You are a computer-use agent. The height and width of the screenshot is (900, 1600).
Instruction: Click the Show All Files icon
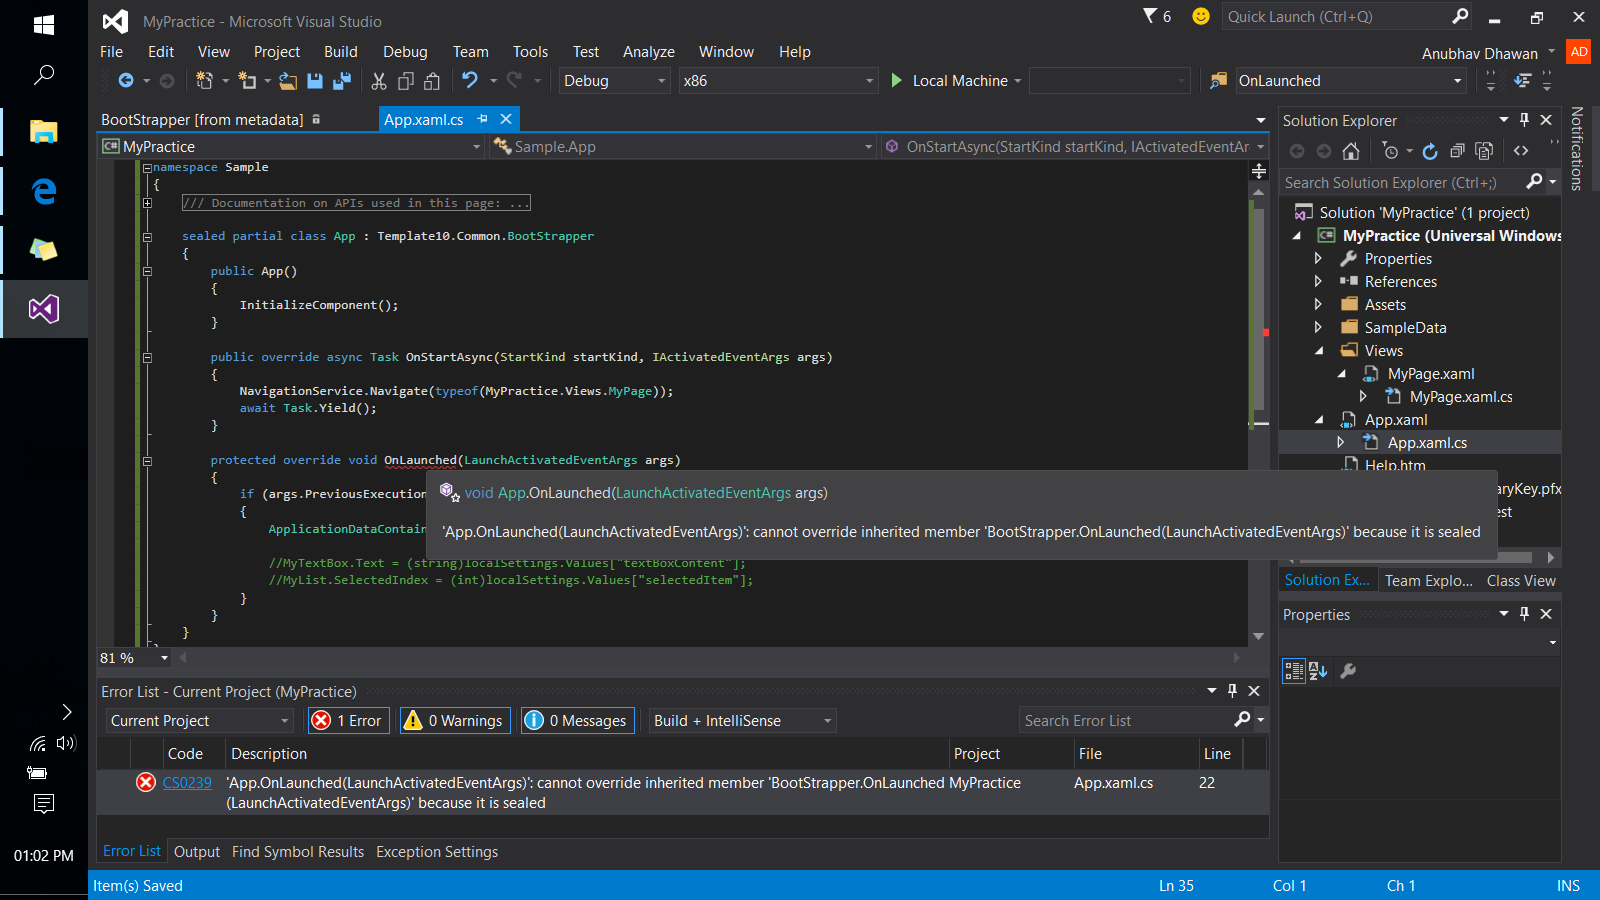[1484, 151]
